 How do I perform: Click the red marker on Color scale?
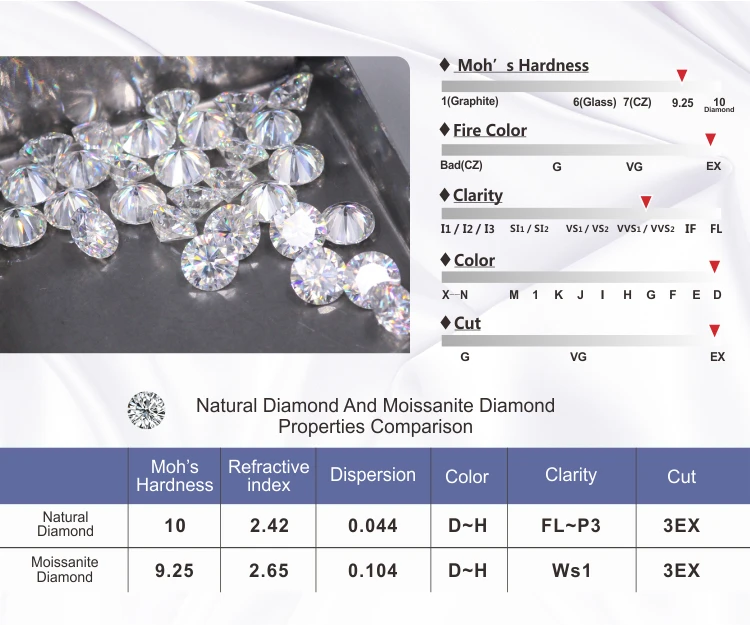[714, 266]
